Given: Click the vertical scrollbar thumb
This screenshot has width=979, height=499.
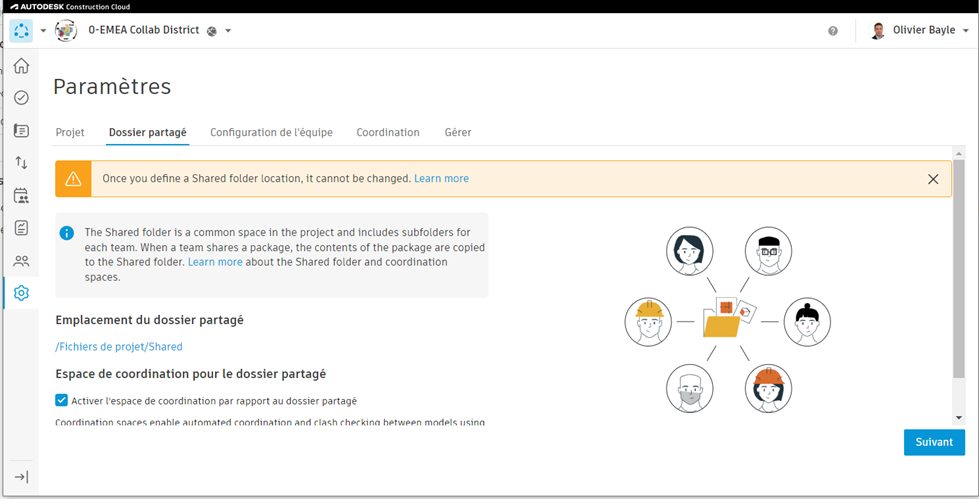Looking at the screenshot, I should [x=958, y=269].
